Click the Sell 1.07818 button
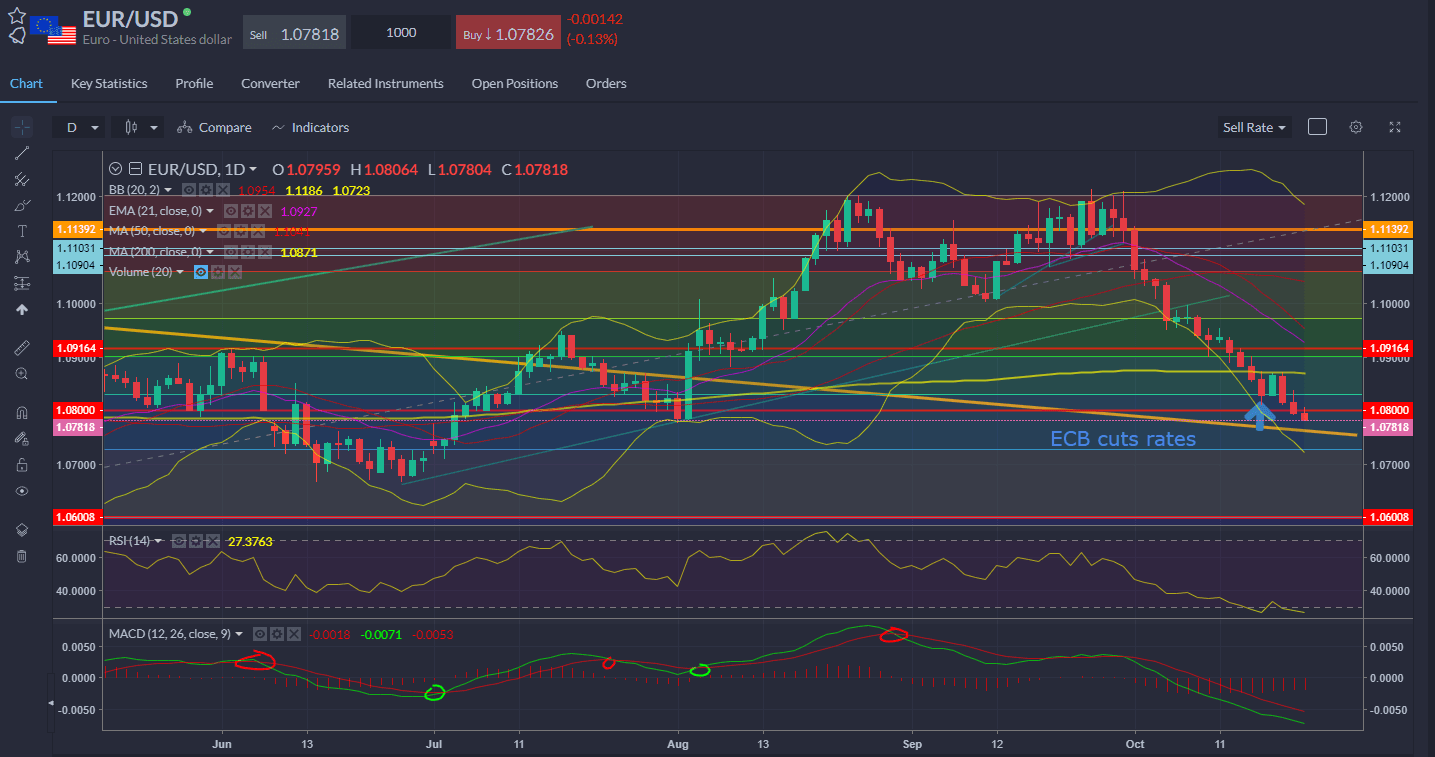This screenshot has height=757, width=1435. pos(294,34)
